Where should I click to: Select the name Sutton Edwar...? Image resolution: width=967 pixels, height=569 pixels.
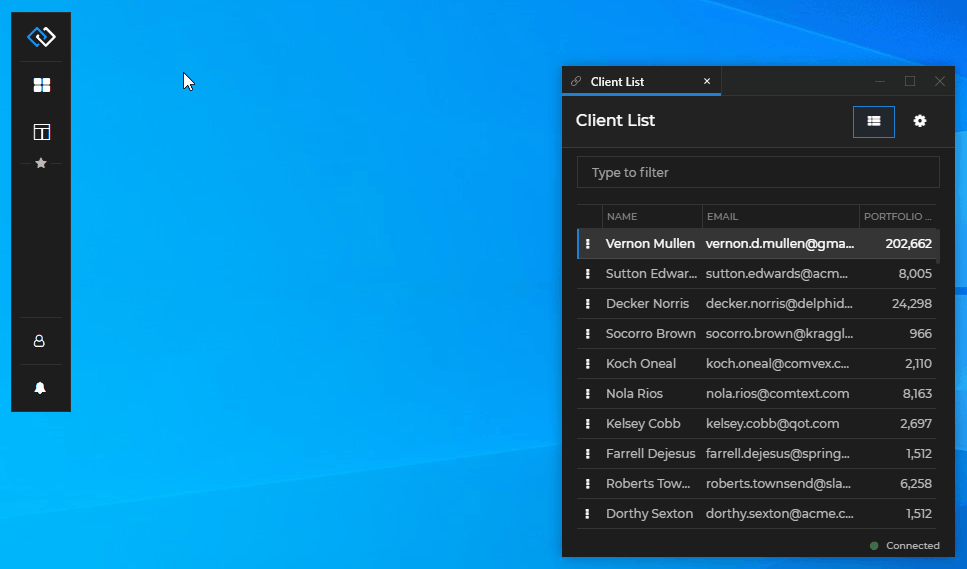[x=651, y=274]
